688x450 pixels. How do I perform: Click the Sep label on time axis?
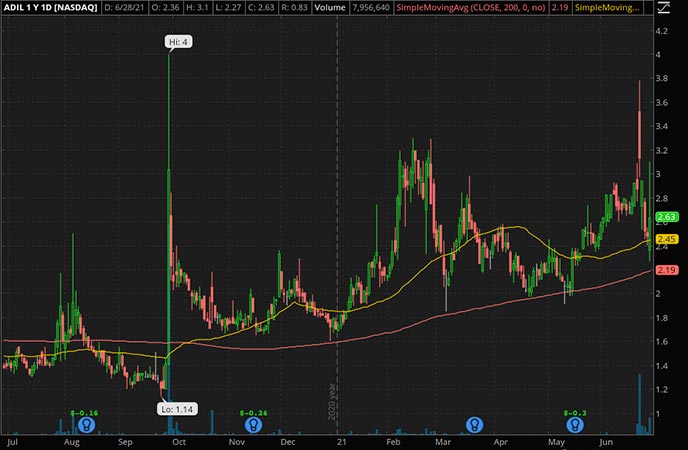(125, 442)
